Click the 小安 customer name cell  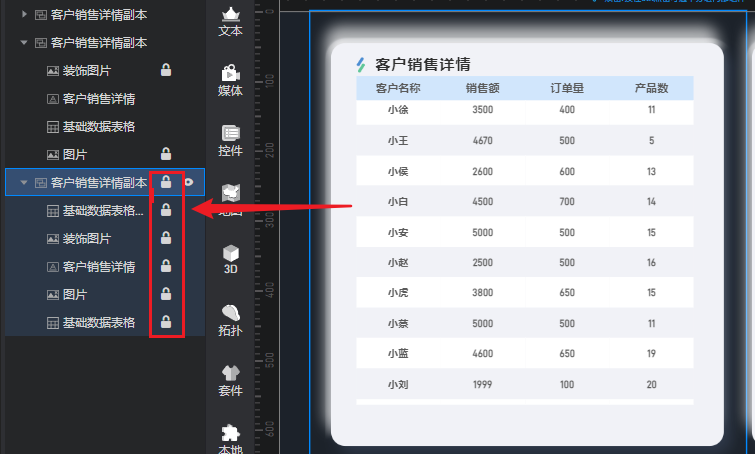coord(398,233)
